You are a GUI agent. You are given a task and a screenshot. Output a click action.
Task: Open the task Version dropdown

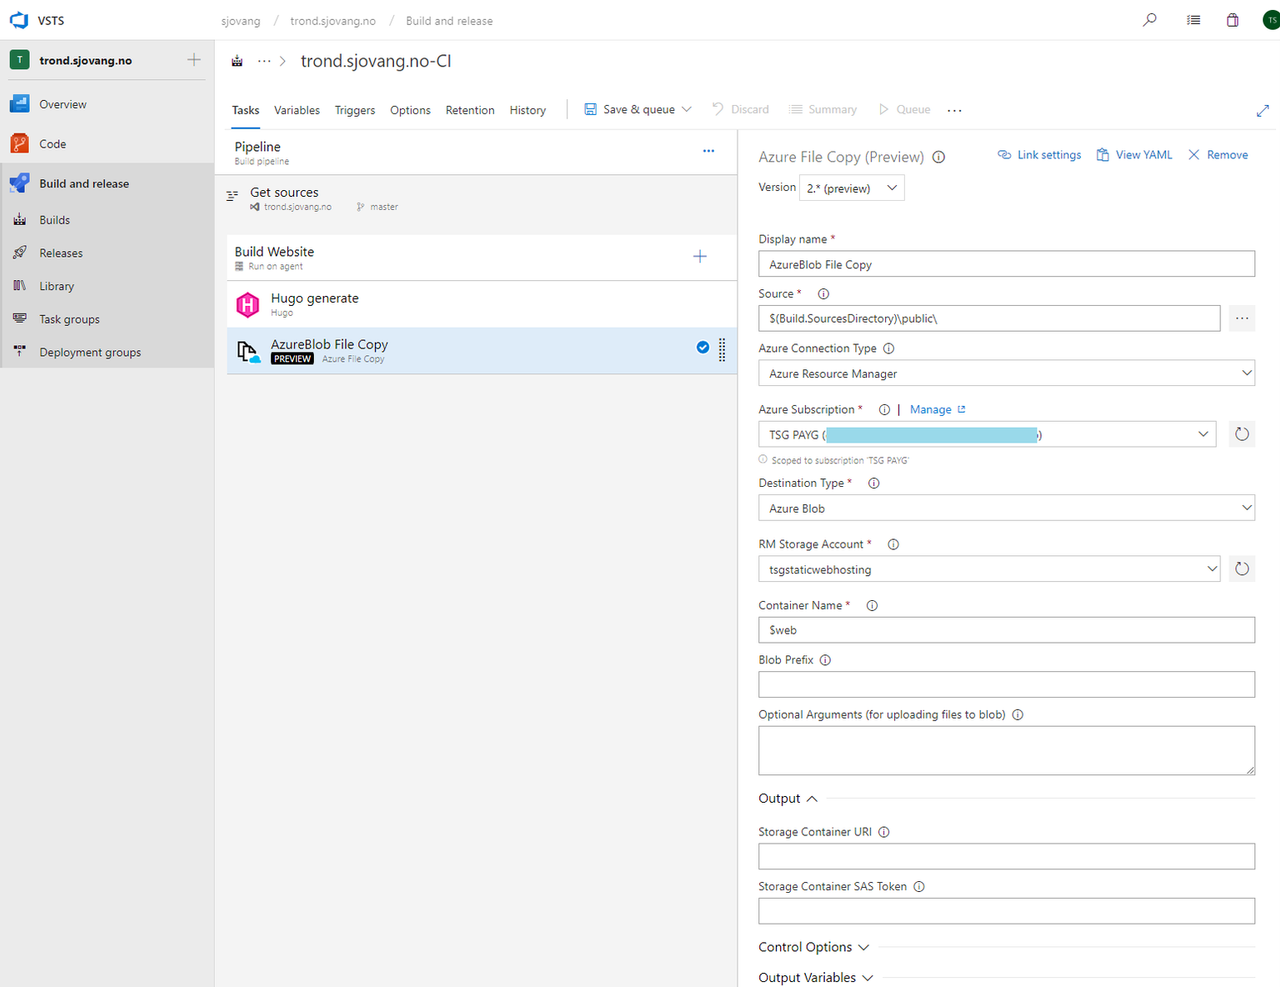[851, 188]
